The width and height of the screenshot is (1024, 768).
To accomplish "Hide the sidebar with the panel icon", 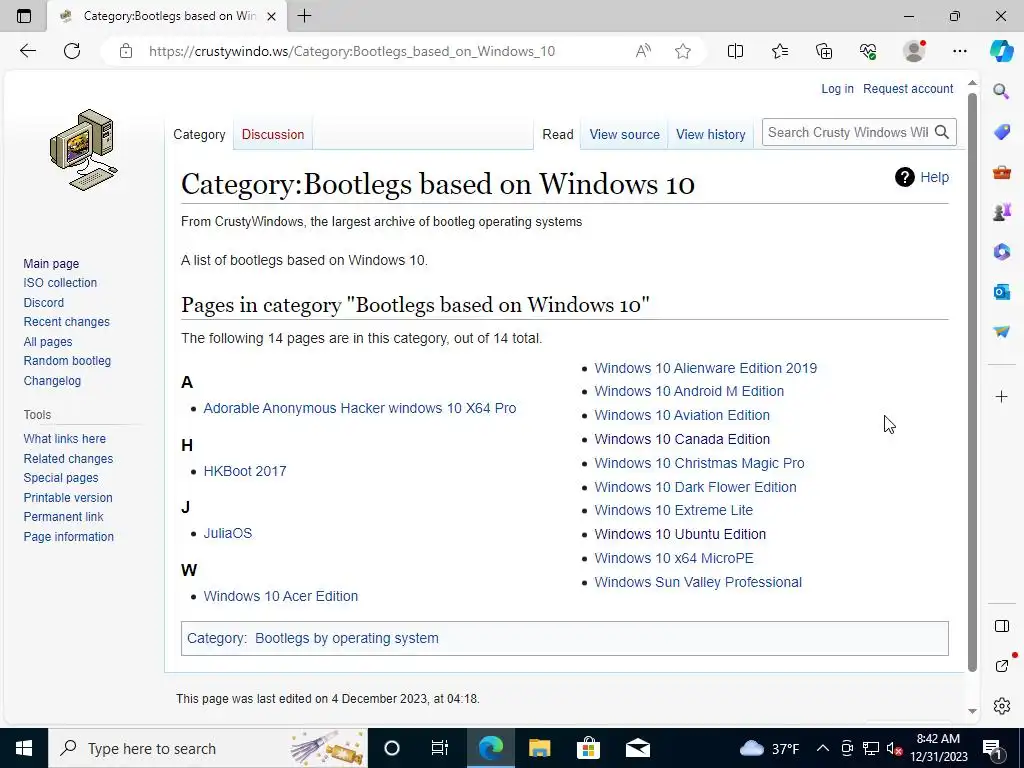I will click(1002, 626).
